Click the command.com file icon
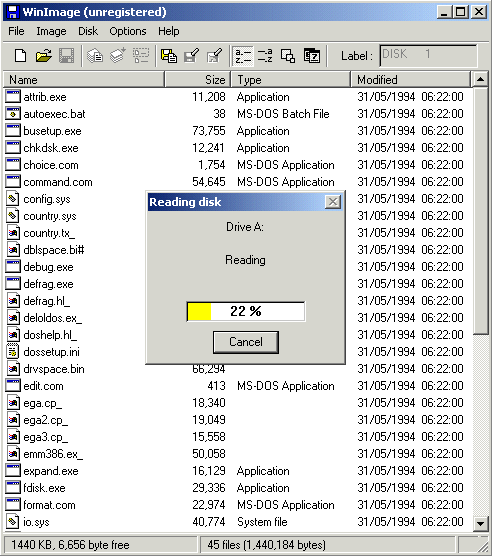Image resolution: width=492 pixels, height=556 pixels. [x=13, y=182]
